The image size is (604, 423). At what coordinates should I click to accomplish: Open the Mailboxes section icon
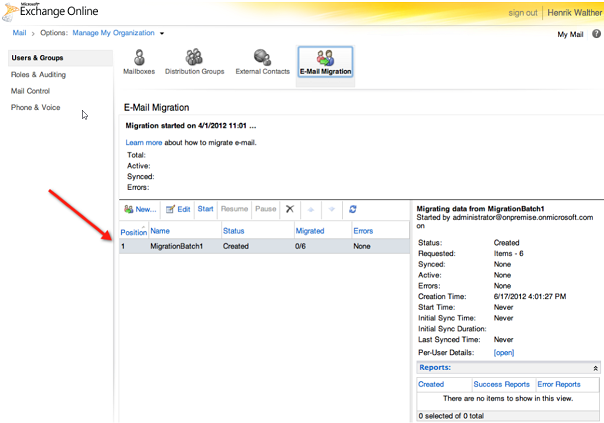click(139, 62)
